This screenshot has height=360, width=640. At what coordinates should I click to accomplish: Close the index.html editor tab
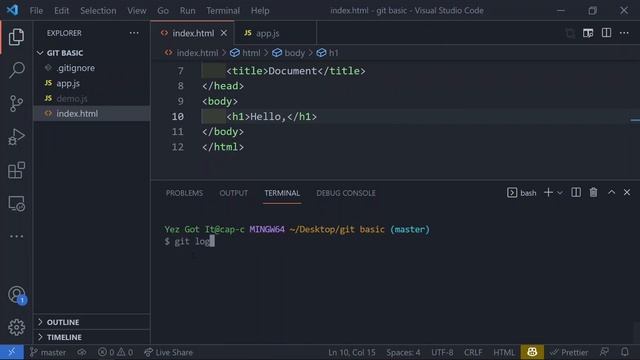224,33
